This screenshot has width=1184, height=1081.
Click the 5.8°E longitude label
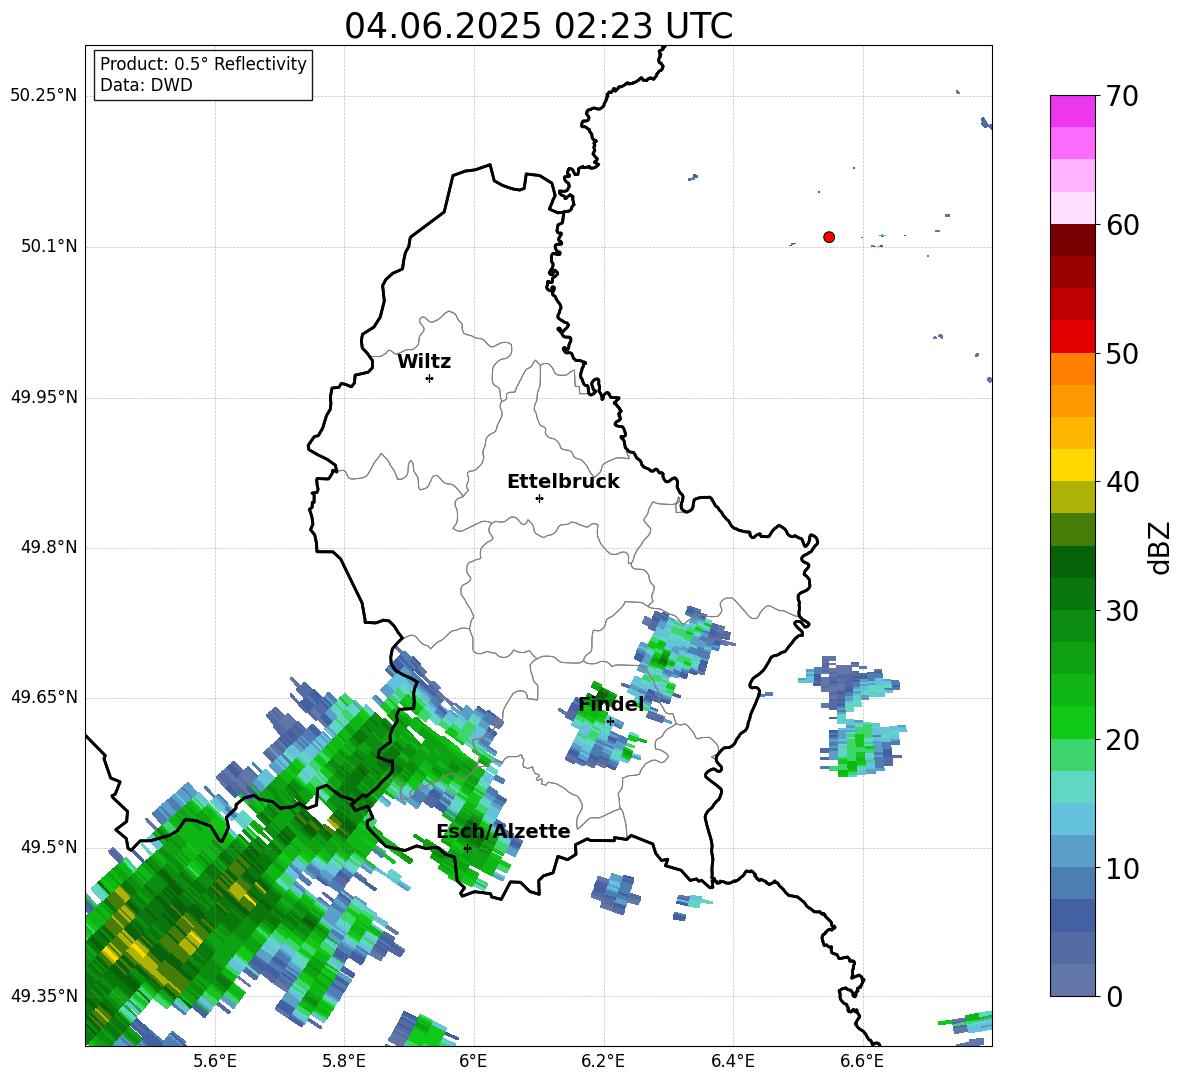click(344, 1061)
